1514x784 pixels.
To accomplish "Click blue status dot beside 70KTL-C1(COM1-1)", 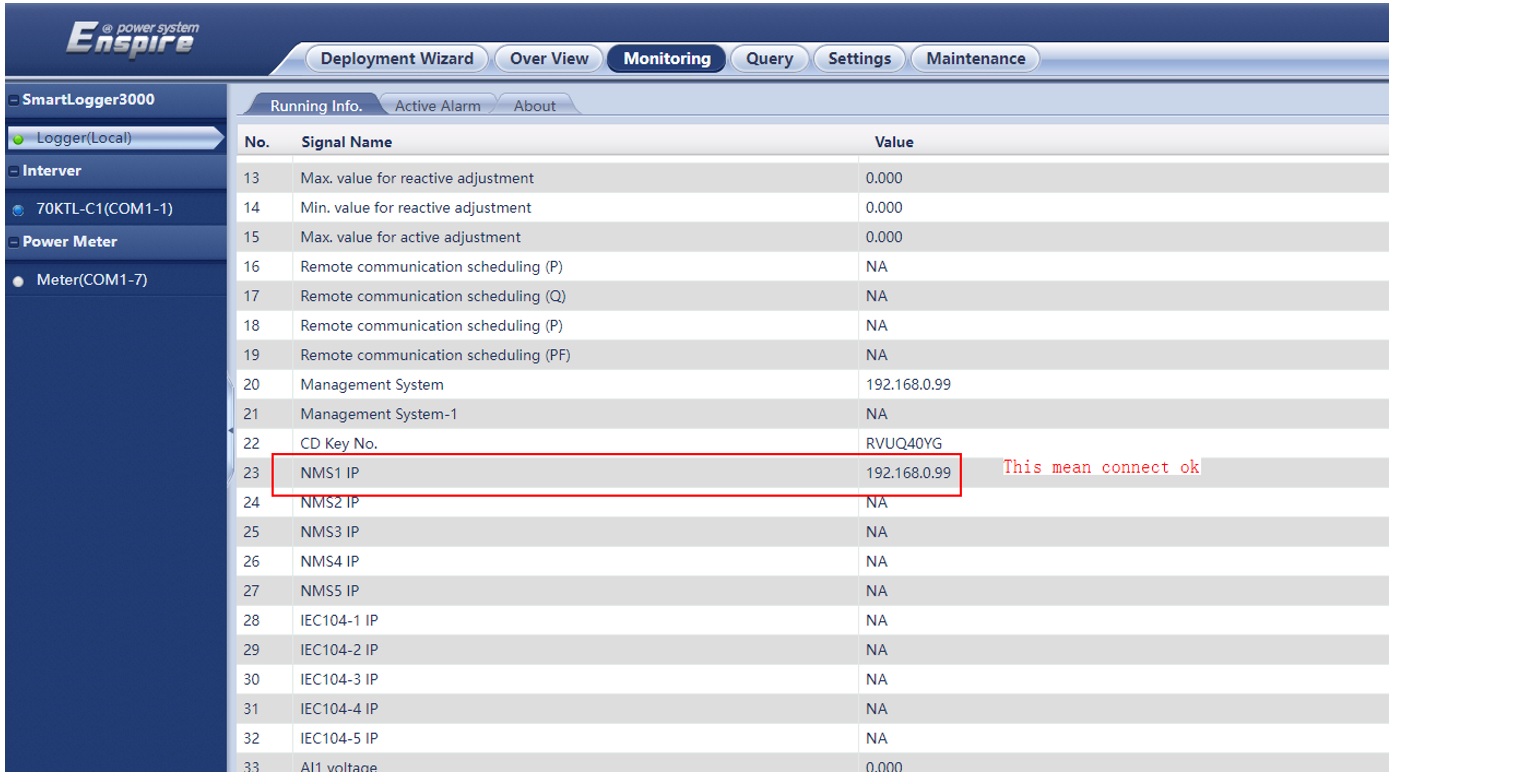I will coord(18,210).
